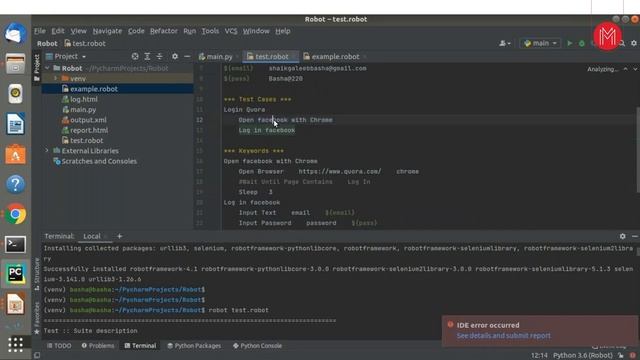The height and width of the screenshot is (360, 640).
Task: Open the Navigate menu
Action: pos(107,31)
